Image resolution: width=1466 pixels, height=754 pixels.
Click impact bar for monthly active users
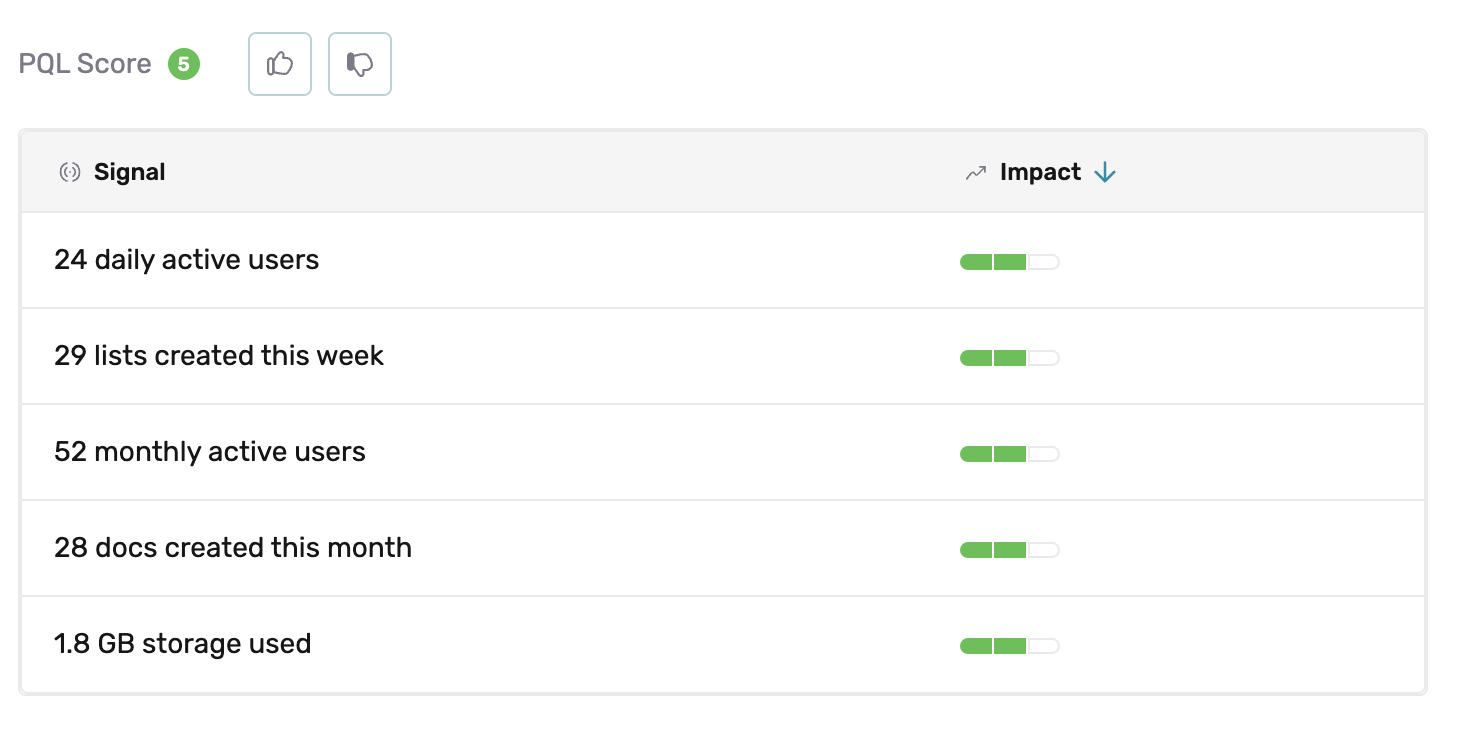1009,454
